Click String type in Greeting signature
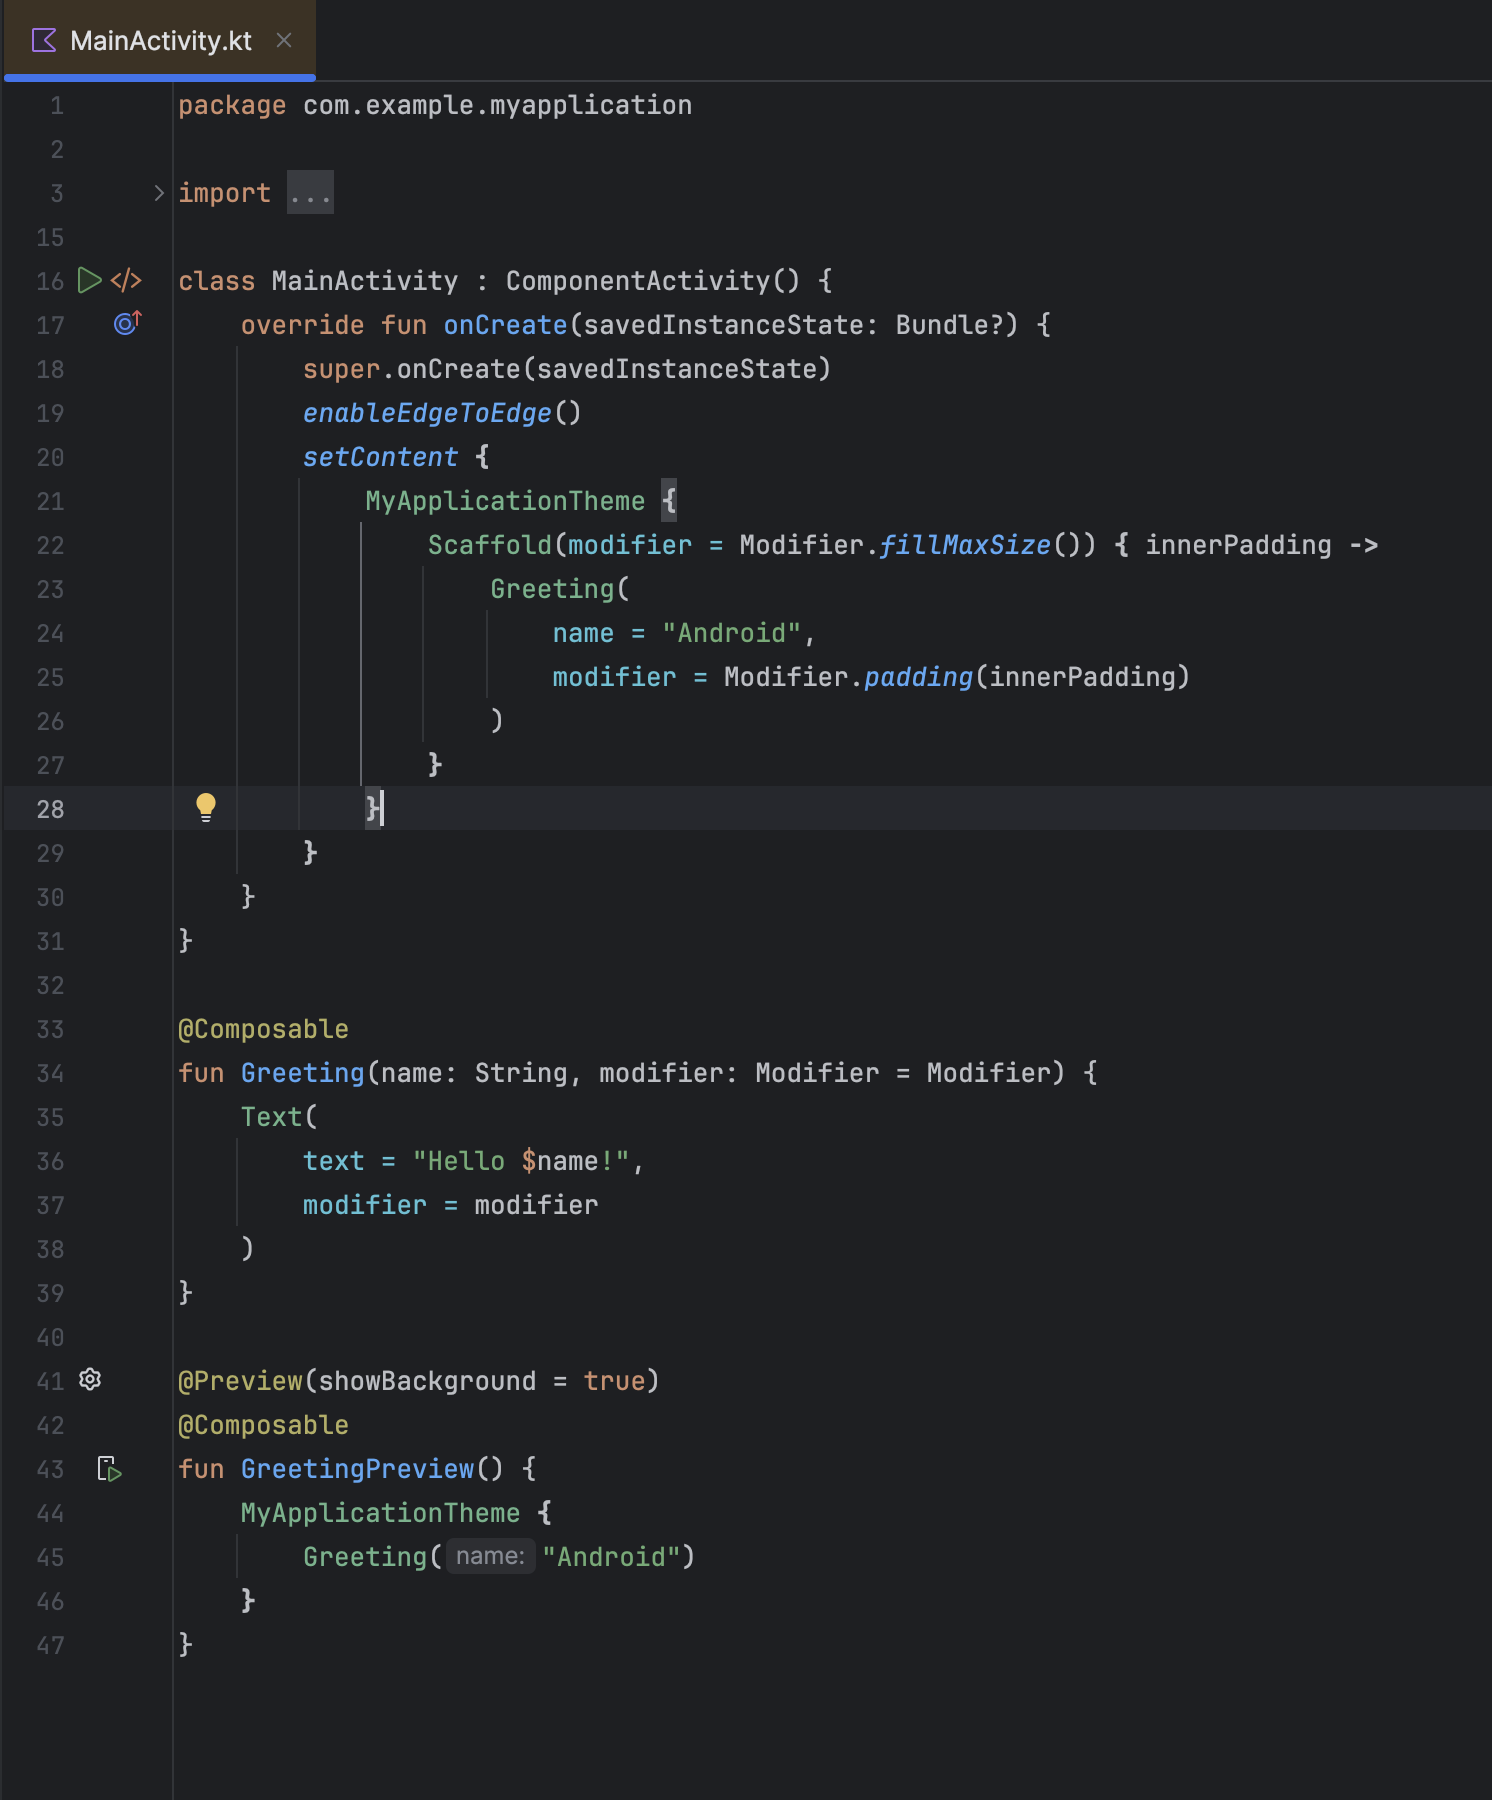Viewport: 1492px width, 1800px height. click(521, 1073)
